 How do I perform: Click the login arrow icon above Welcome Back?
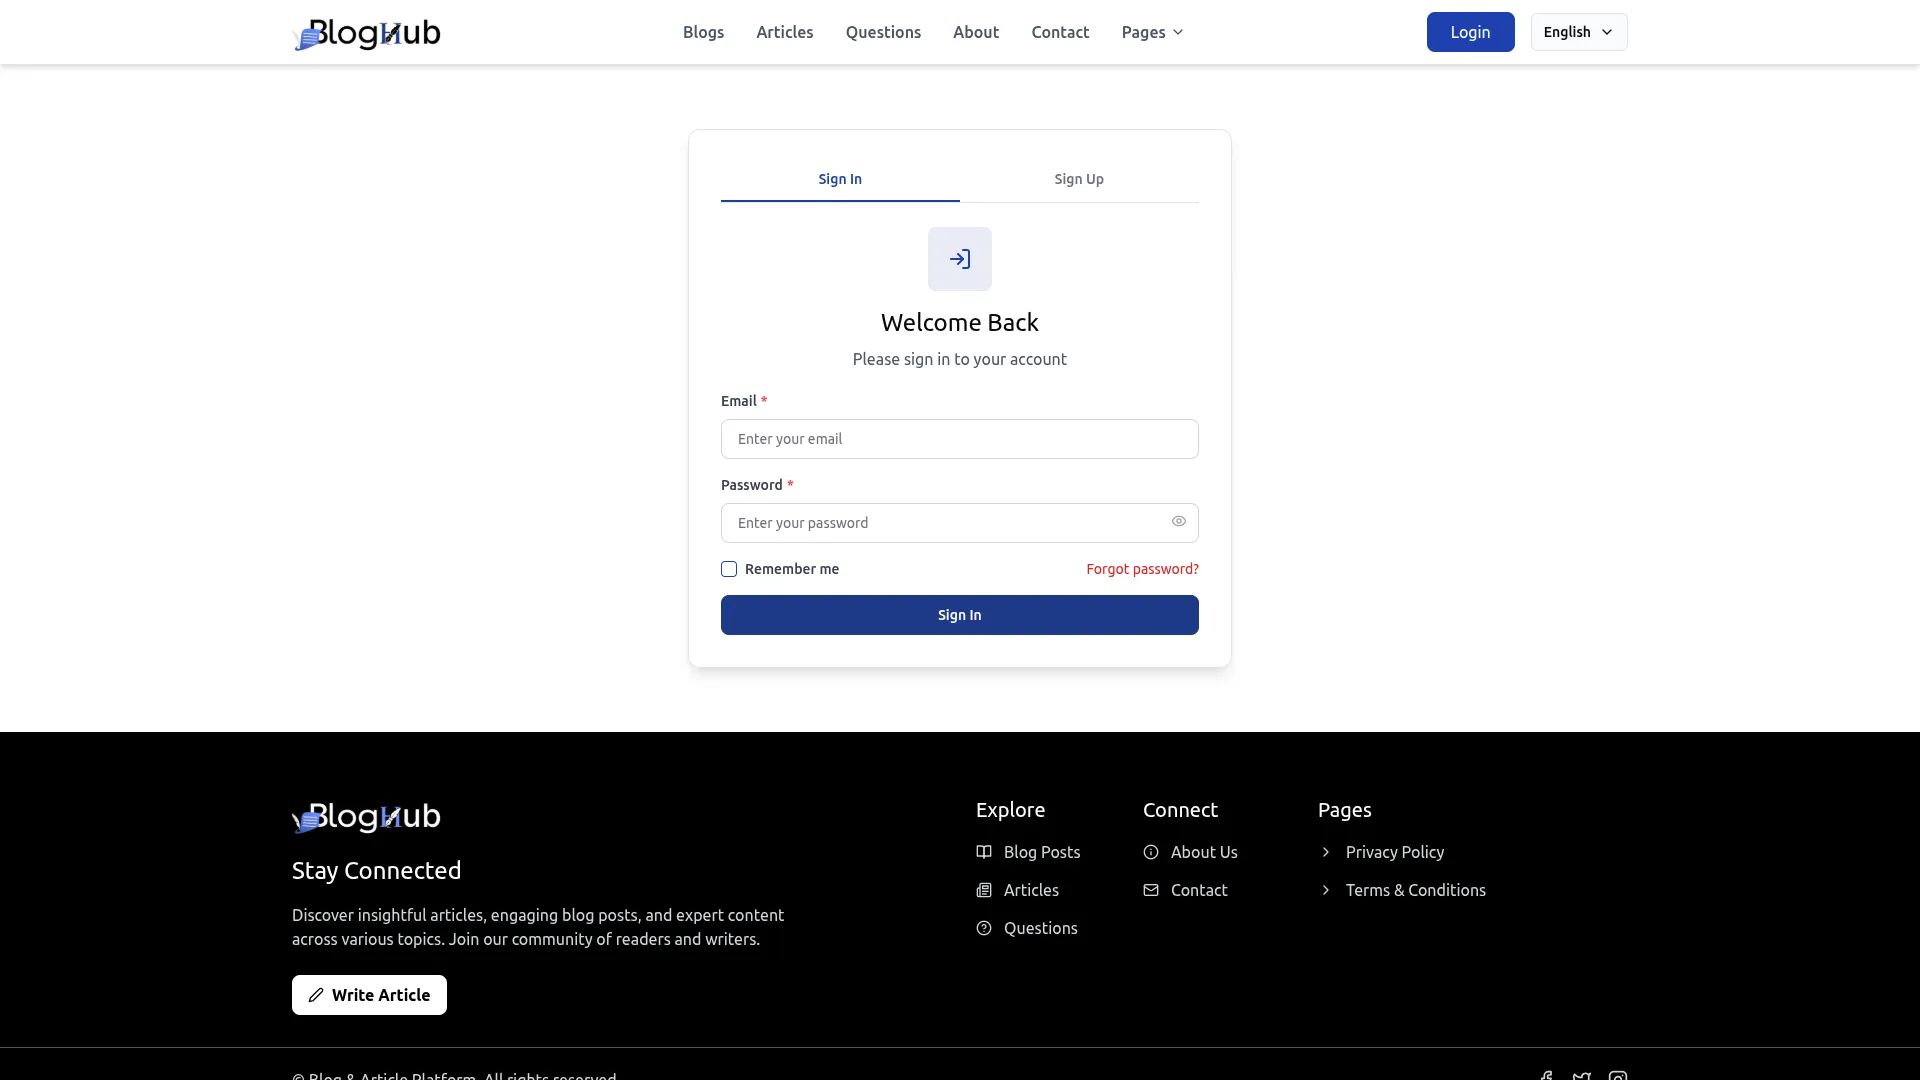(959, 258)
